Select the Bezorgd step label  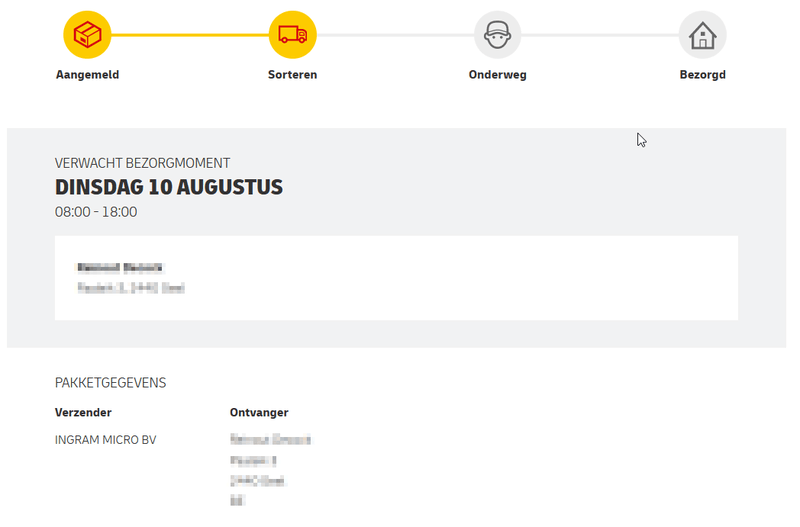coord(702,75)
